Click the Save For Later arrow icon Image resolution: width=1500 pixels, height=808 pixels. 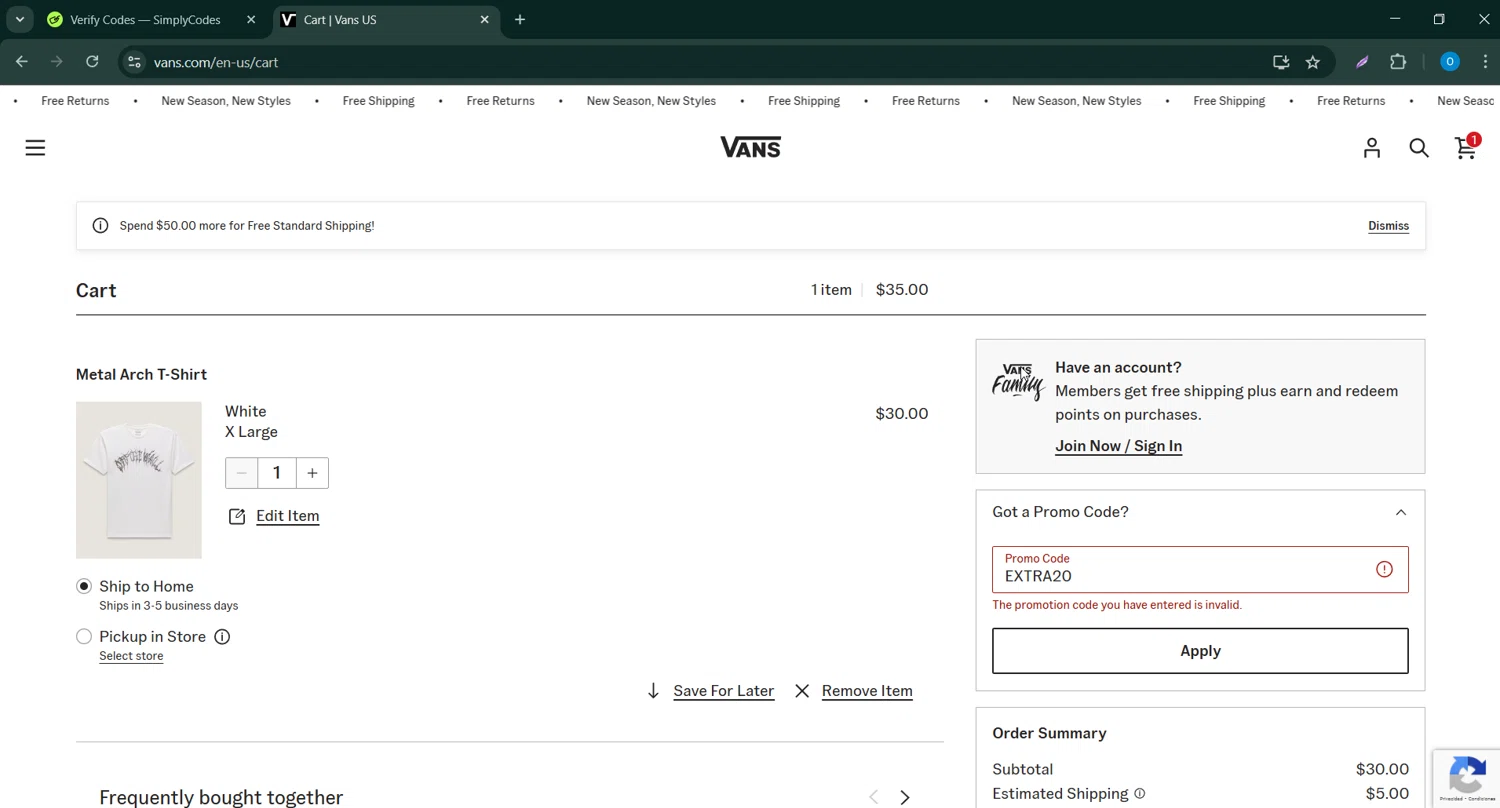[653, 691]
